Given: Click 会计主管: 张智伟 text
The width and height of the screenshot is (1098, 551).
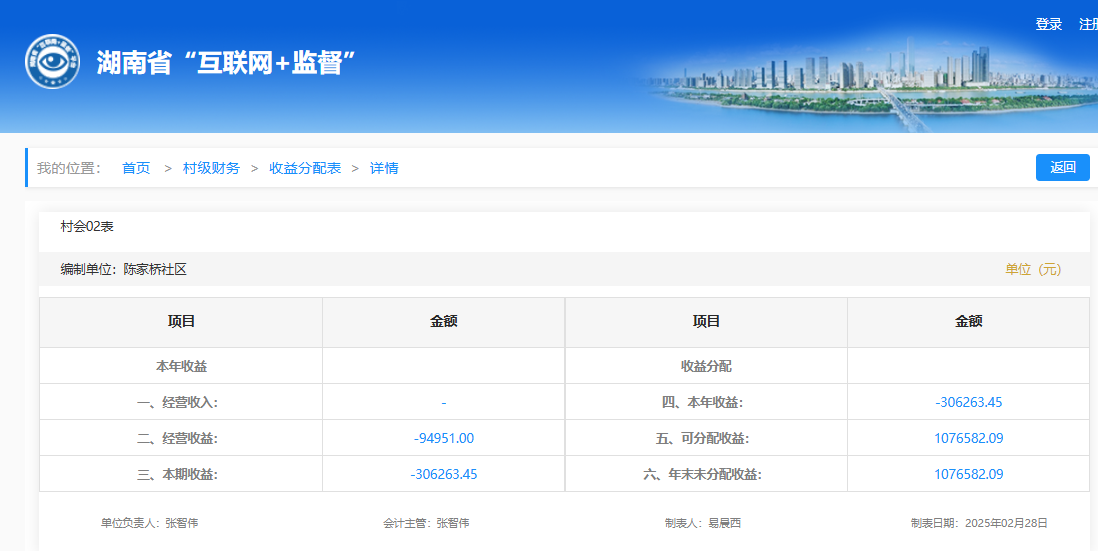Looking at the screenshot, I should (426, 523).
